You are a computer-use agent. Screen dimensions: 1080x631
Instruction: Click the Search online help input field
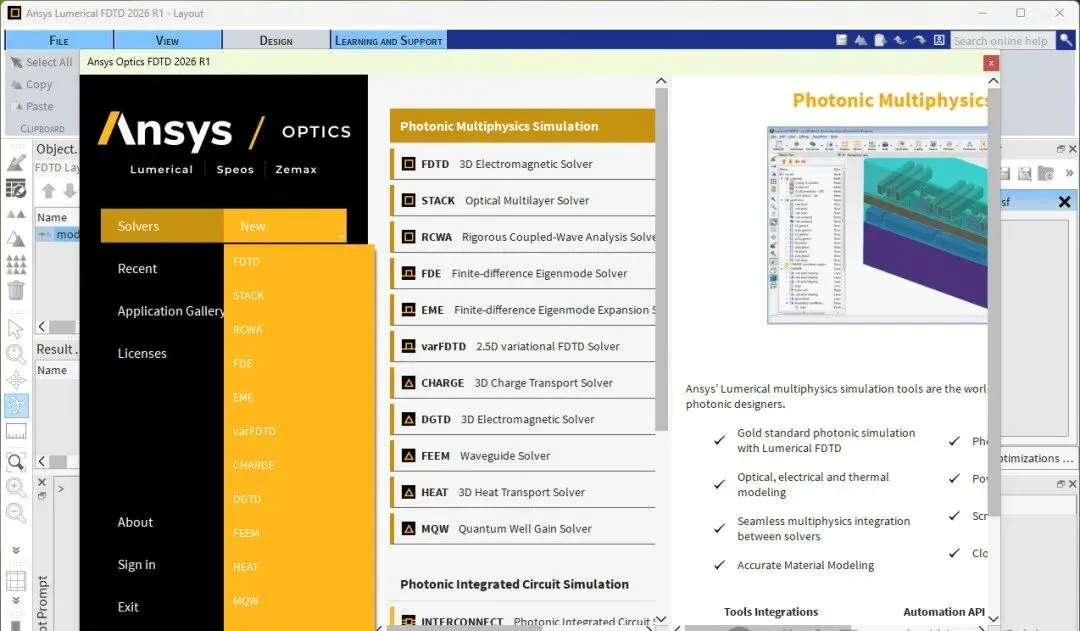coord(1002,41)
